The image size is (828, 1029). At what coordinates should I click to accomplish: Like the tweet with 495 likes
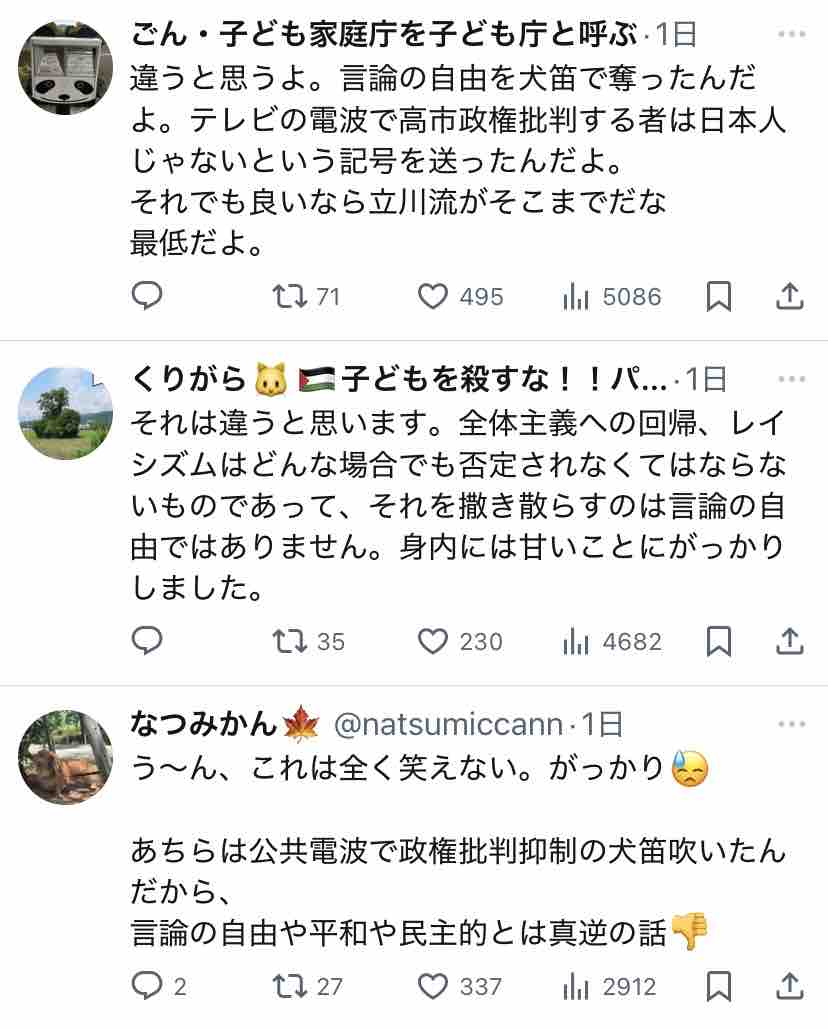pyautogui.click(x=461, y=297)
